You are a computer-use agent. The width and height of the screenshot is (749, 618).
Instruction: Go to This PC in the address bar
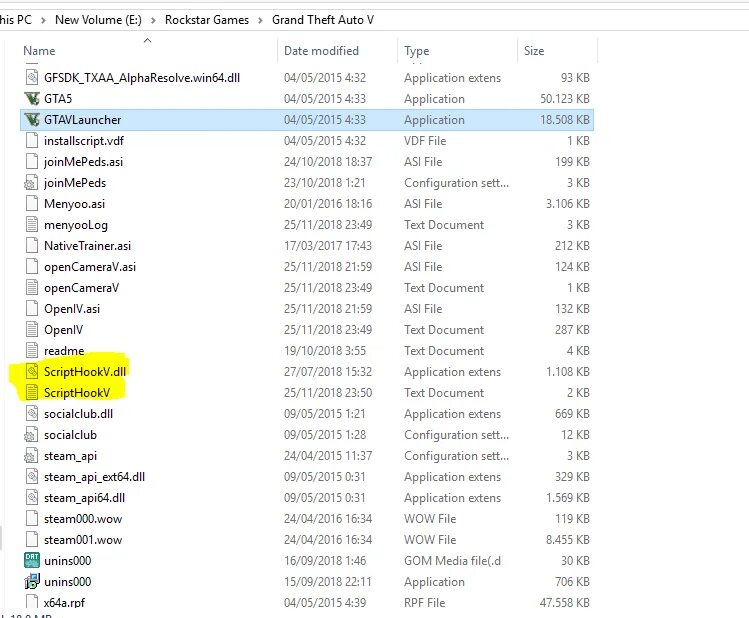(16, 20)
